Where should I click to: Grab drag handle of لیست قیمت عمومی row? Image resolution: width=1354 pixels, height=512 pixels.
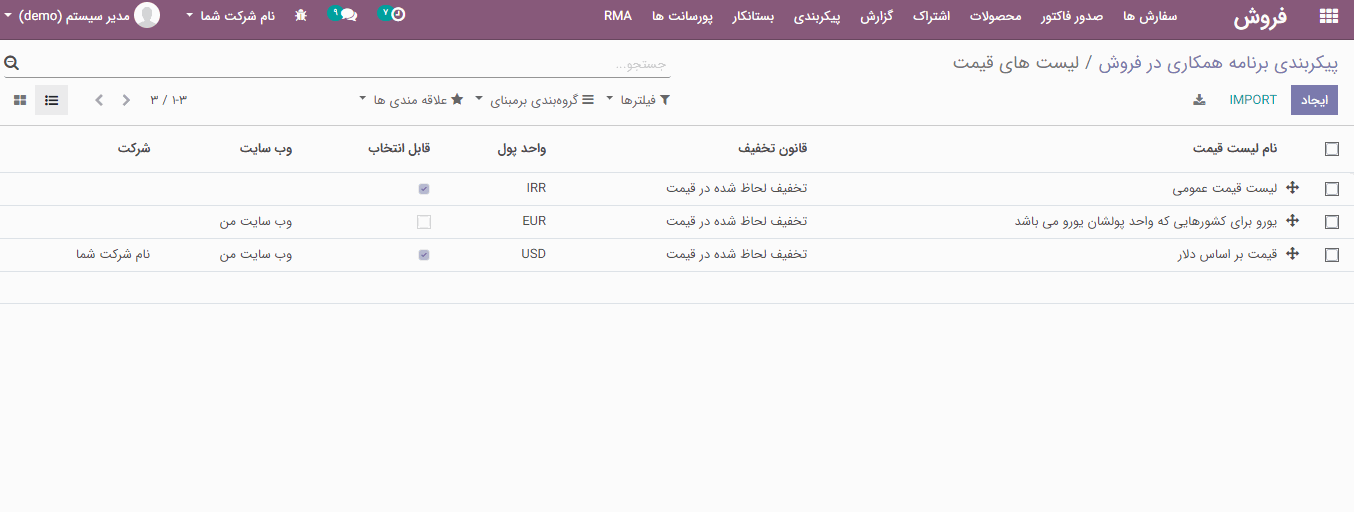(1292, 188)
